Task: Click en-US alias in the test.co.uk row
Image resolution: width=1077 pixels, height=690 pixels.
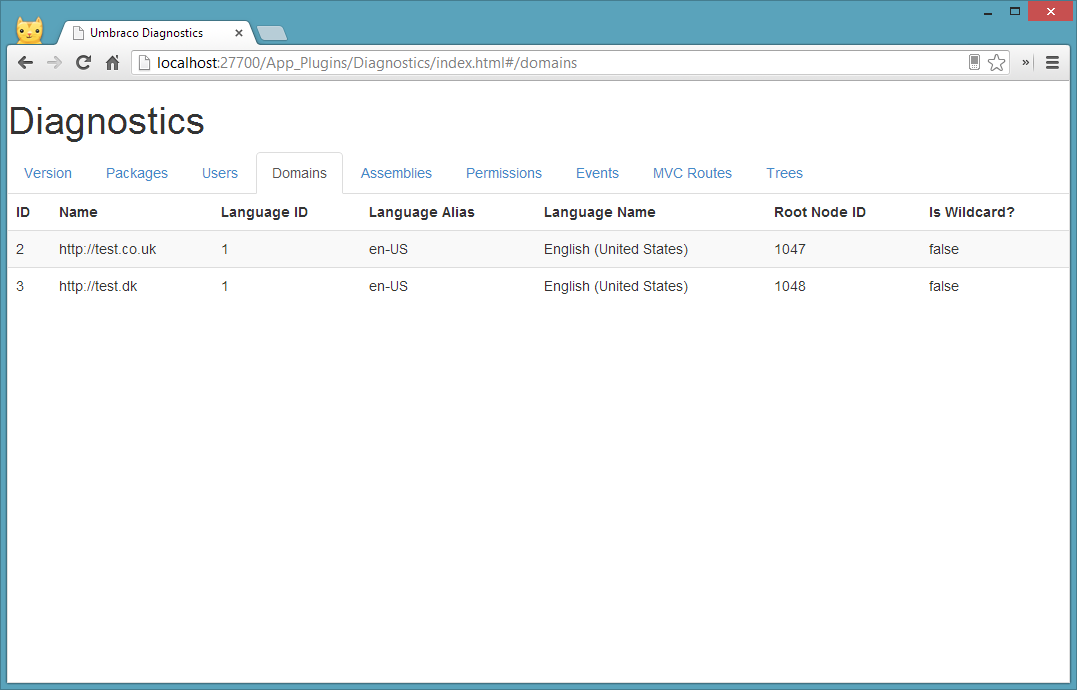Action: point(388,249)
